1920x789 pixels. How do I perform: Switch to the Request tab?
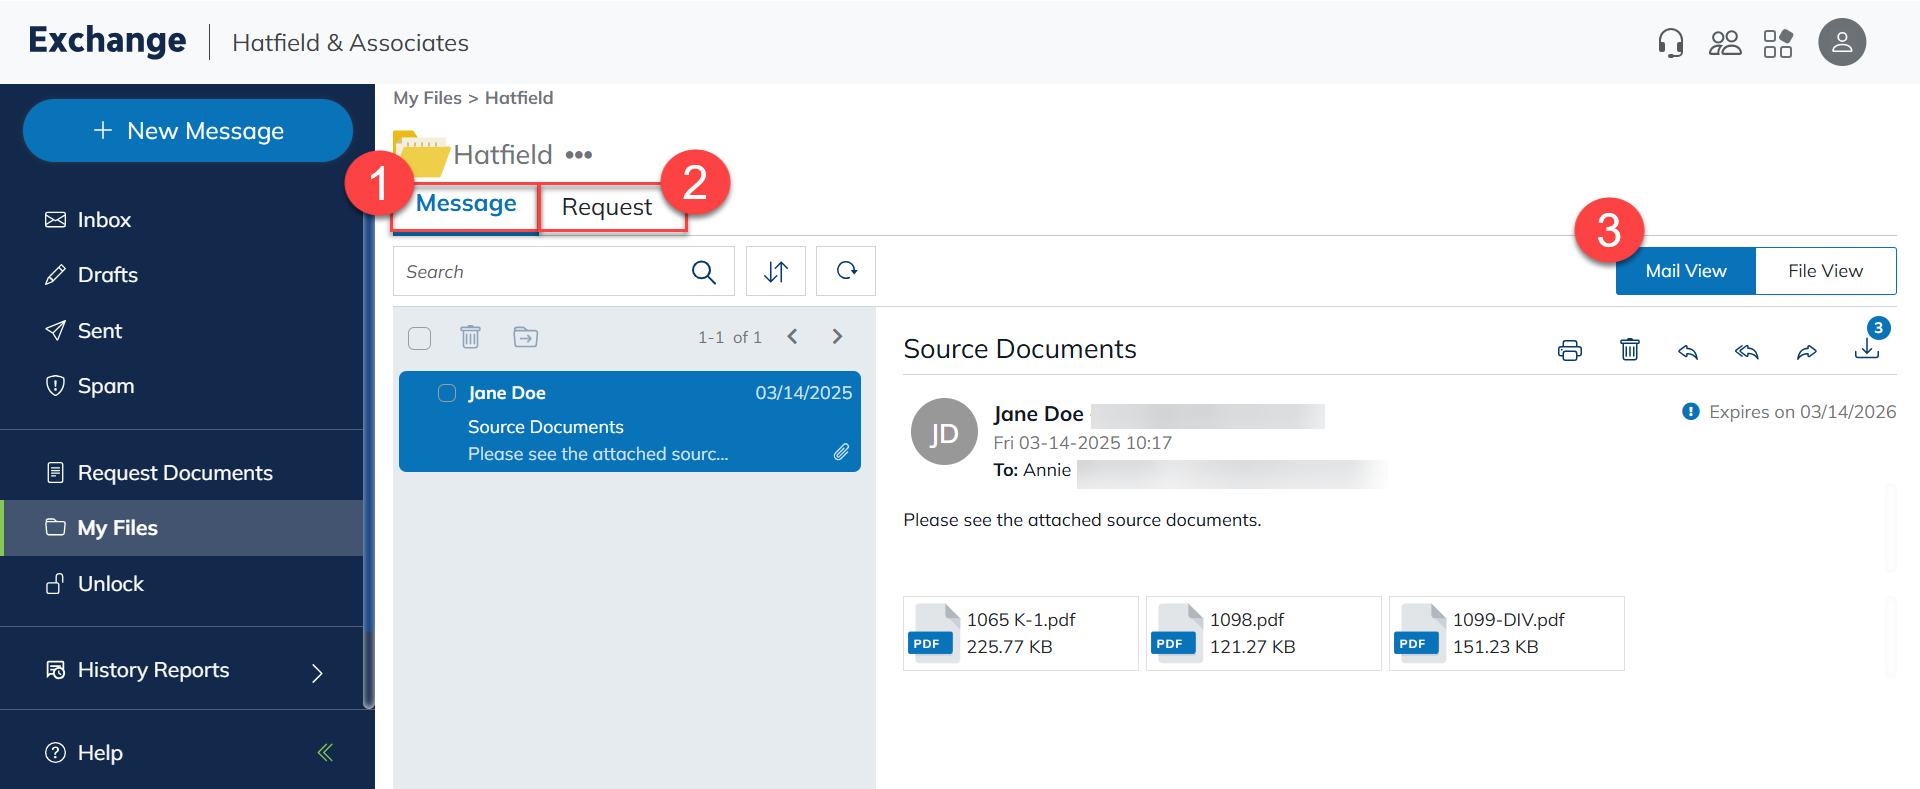click(x=606, y=207)
